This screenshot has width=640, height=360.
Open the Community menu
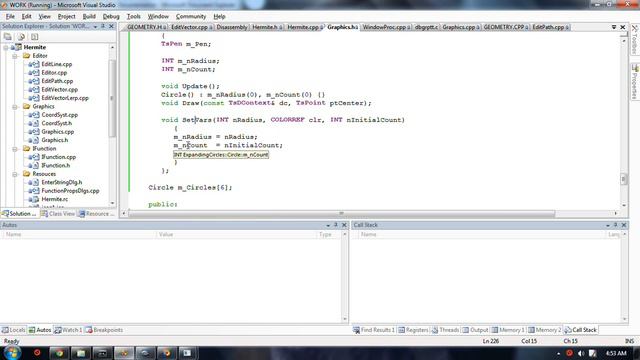(x=191, y=16)
